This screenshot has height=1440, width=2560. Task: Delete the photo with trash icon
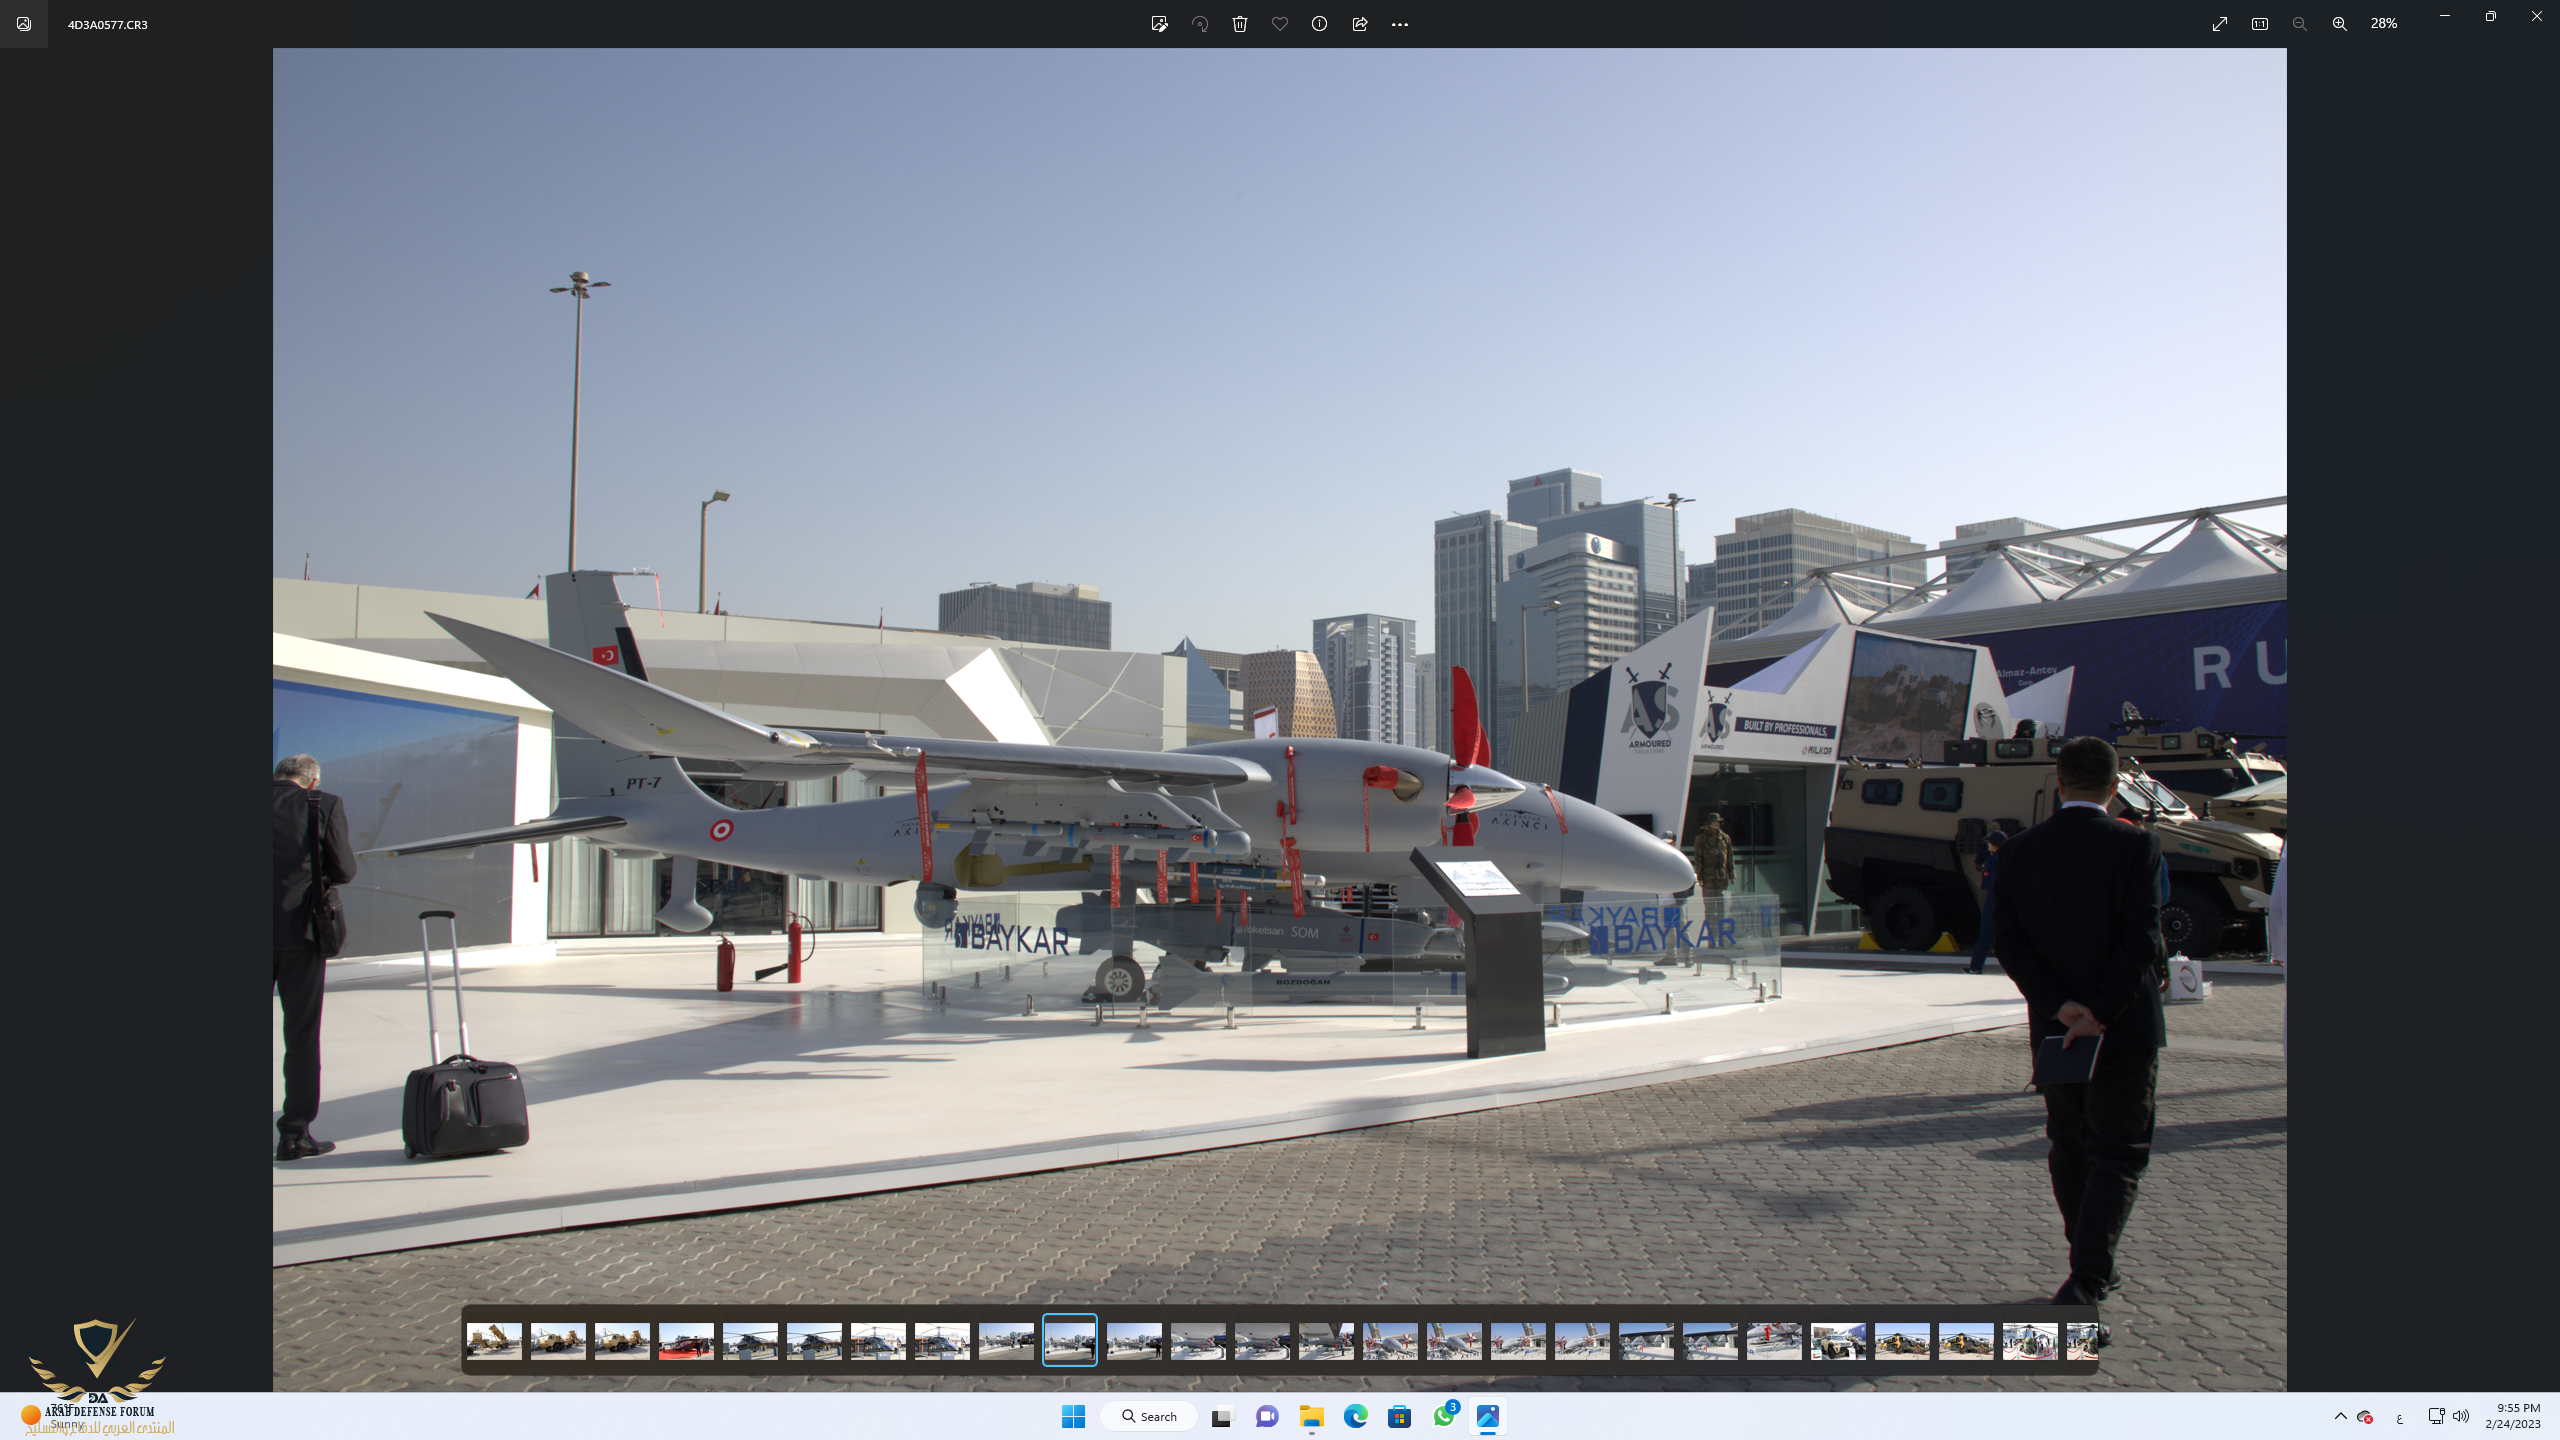pyautogui.click(x=1240, y=24)
